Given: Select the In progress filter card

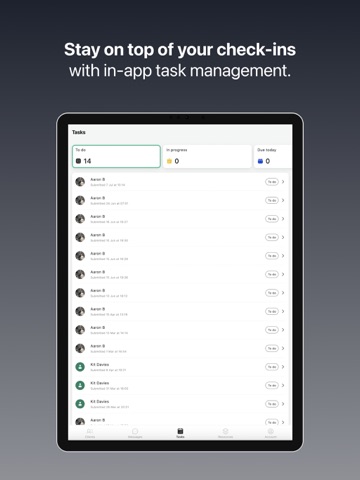Looking at the screenshot, I should tap(207, 156).
